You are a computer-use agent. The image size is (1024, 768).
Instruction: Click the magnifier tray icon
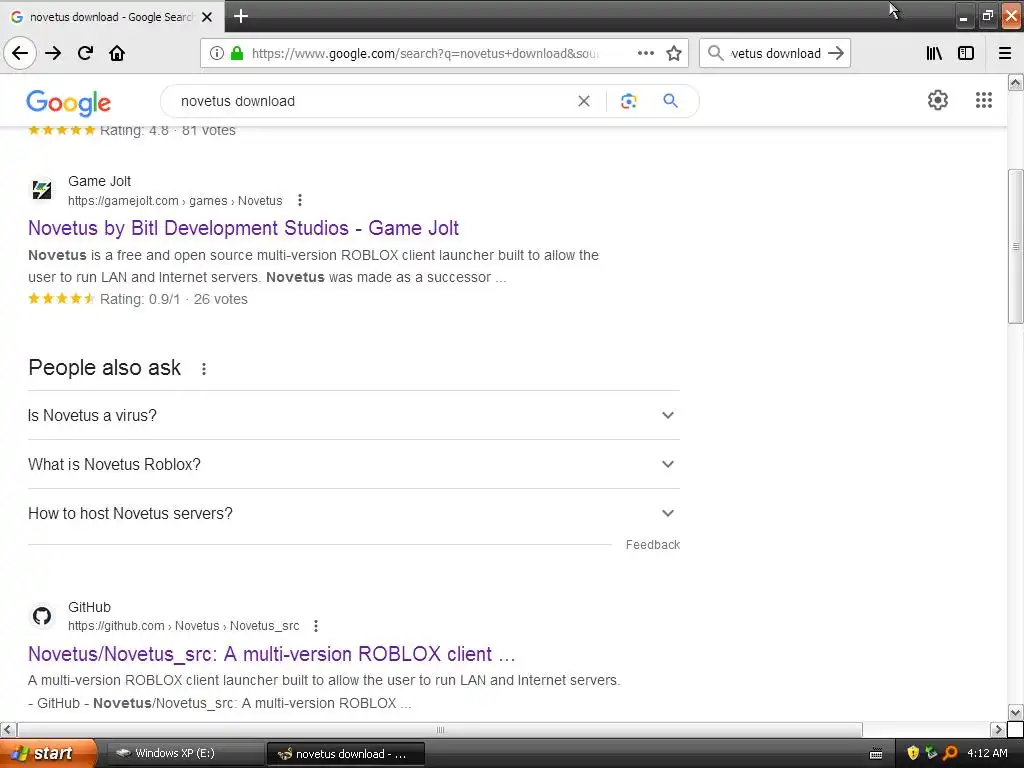(x=950, y=754)
